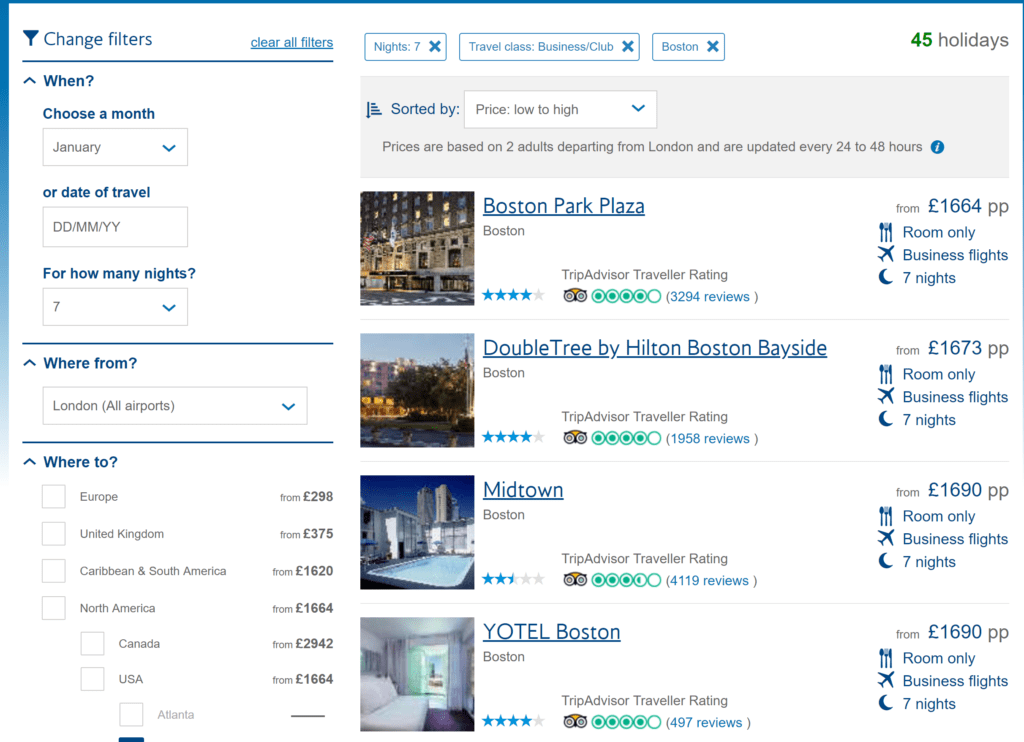This screenshot has height=742, width=1024.
Task: Collapse the Where from? filter section
Action: [x=29, y=363]
